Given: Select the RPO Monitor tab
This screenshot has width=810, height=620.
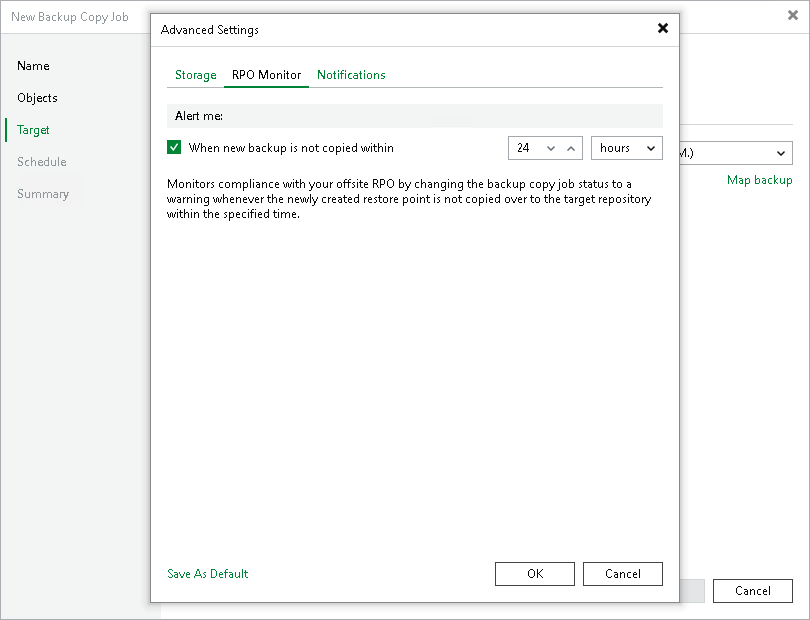Looking at the screenshot, I should 266,75.
